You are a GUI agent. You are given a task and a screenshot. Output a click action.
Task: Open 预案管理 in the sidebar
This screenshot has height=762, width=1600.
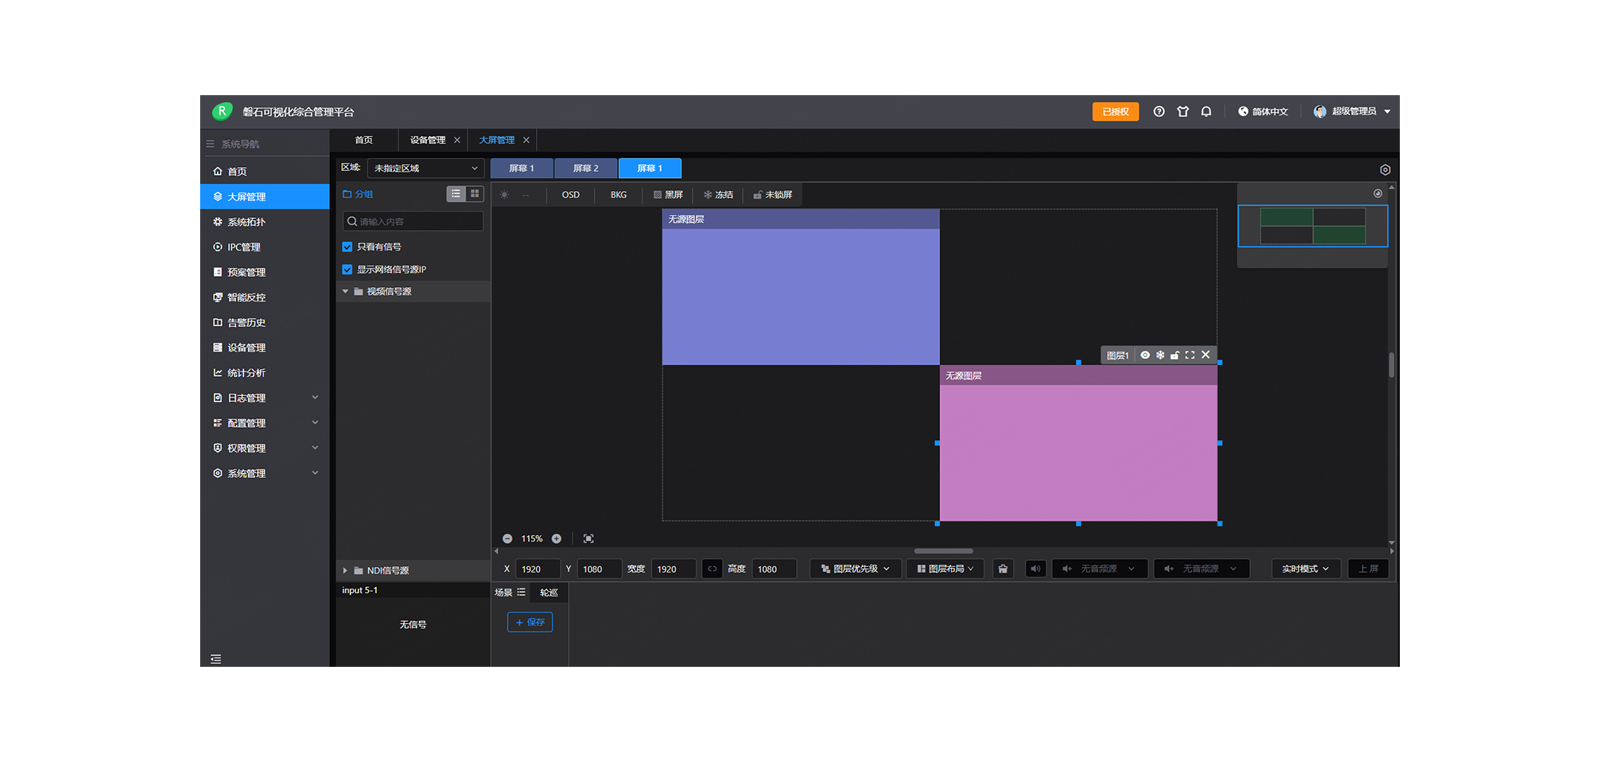[265, 272]
